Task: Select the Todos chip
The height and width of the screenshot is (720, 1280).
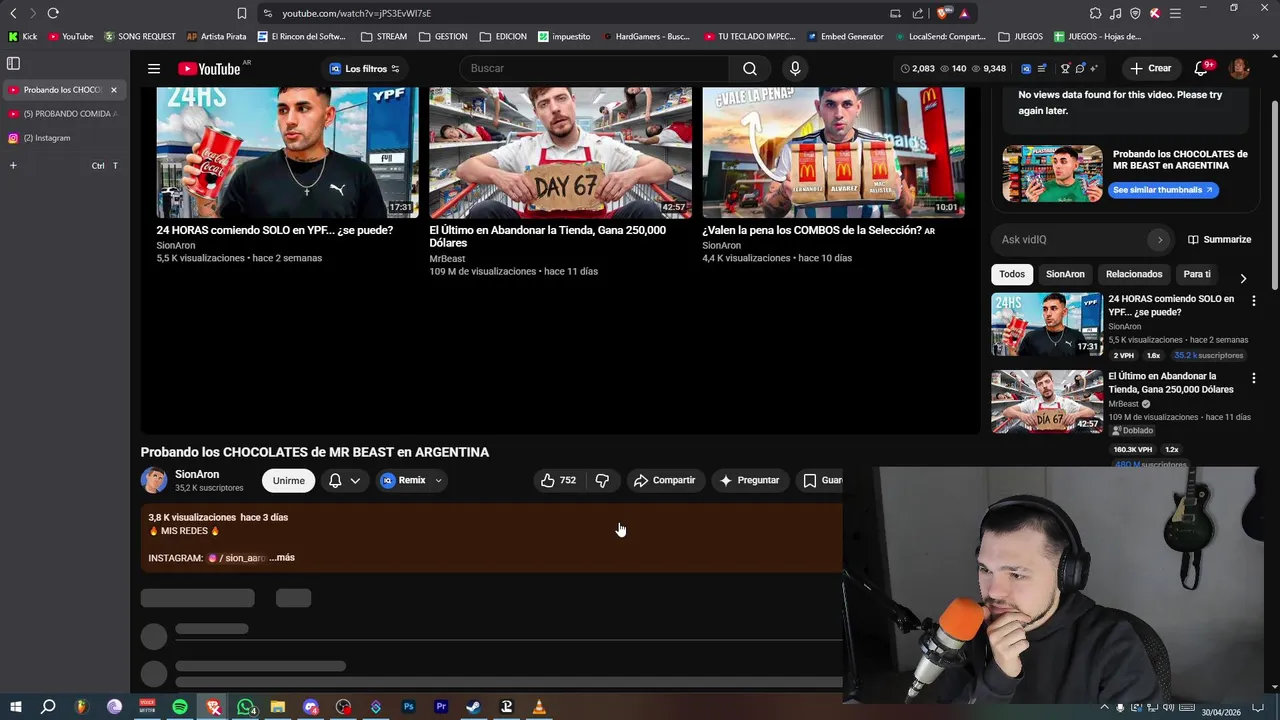Action: 1012,274
